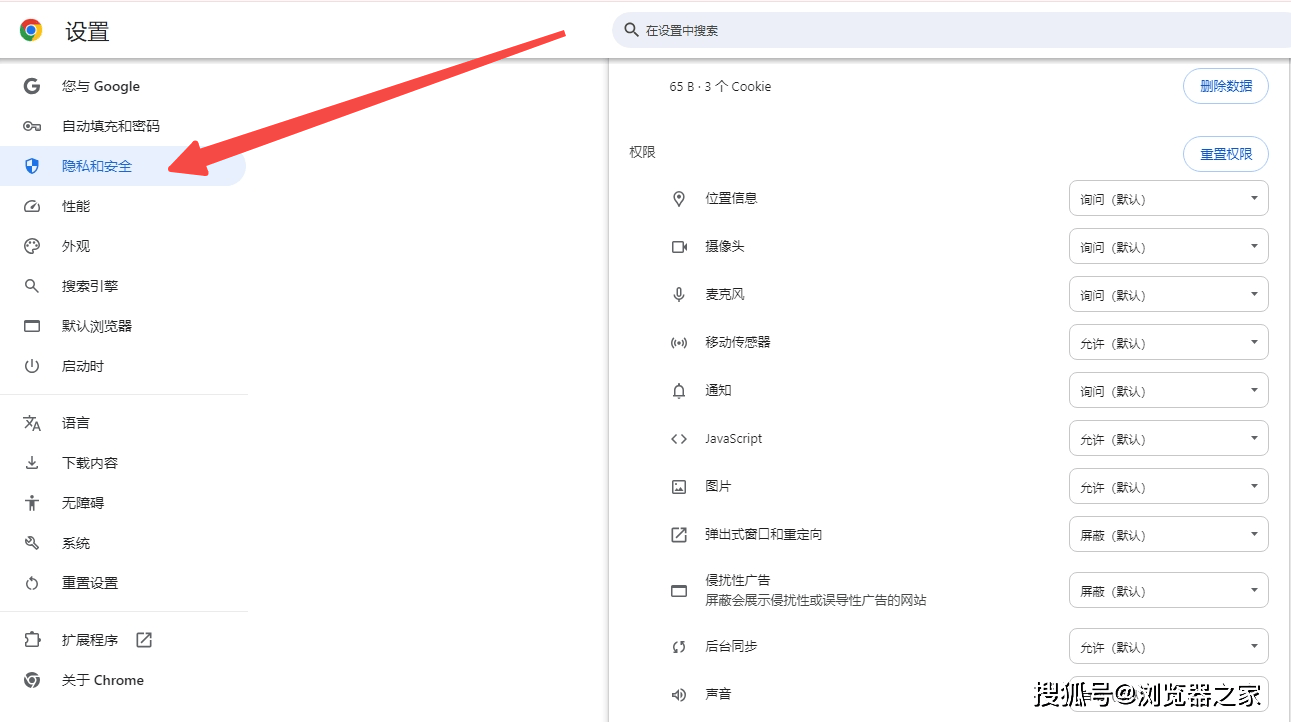
Task: Click the translate icon for 语言
Action: pyautogui.click(x=32, y=423)
